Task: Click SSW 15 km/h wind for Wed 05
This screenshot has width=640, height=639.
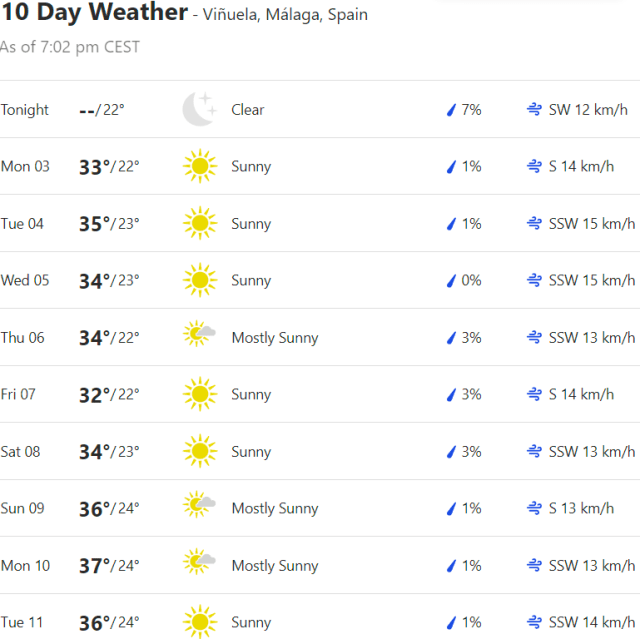Action: (592, 281)
